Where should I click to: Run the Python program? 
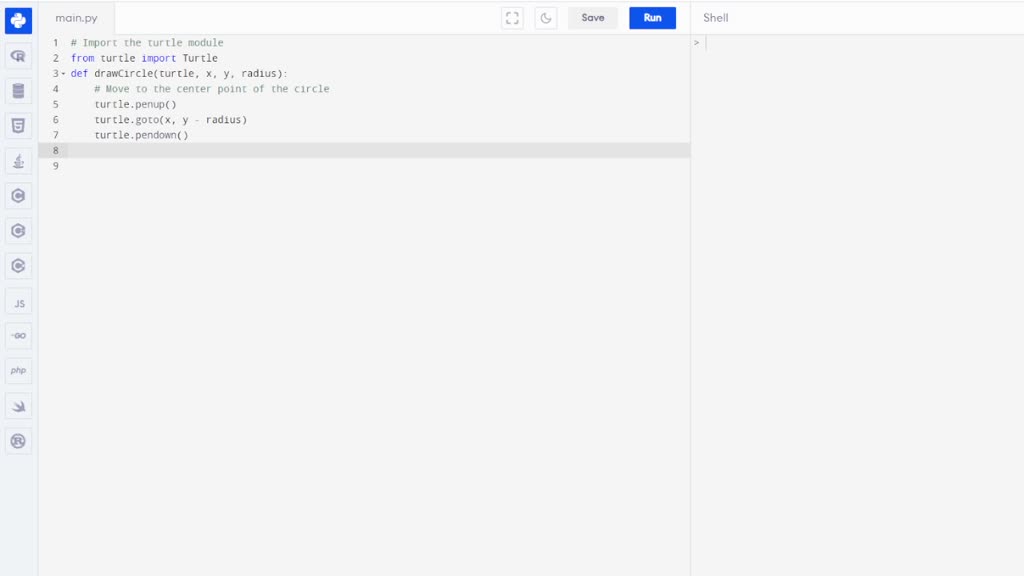(x=652, y=17)
